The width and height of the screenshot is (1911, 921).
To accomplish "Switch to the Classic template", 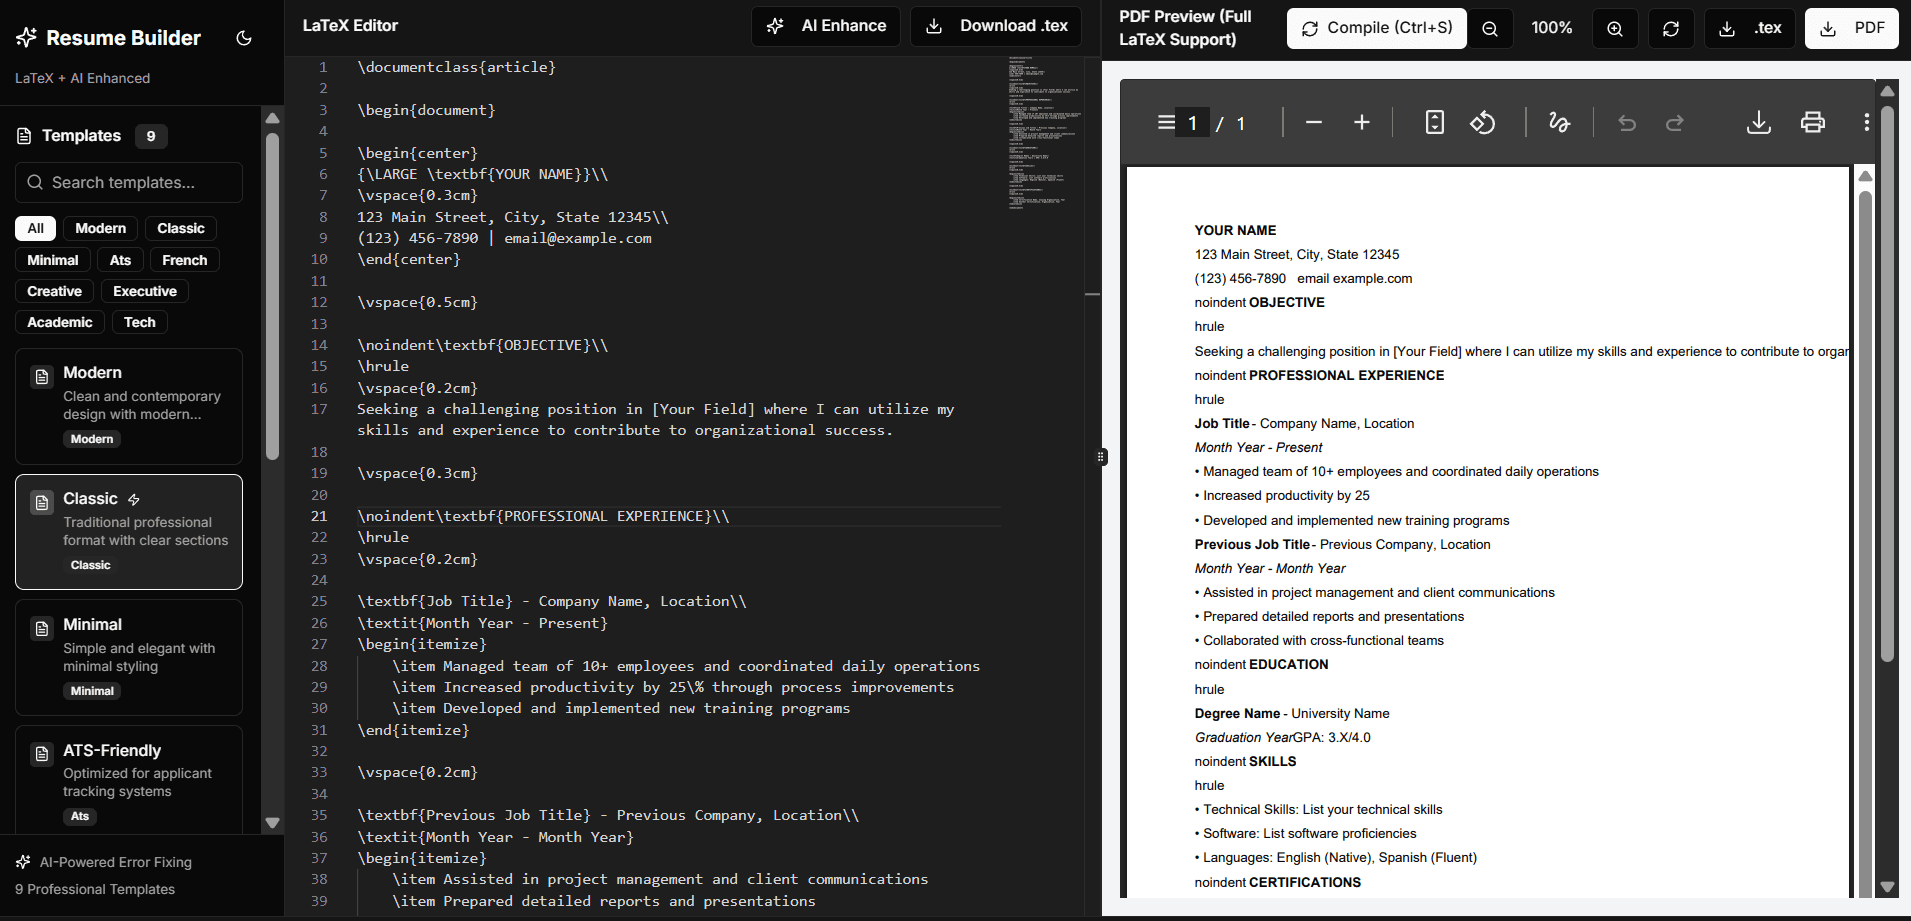I will tap(128, 531).
